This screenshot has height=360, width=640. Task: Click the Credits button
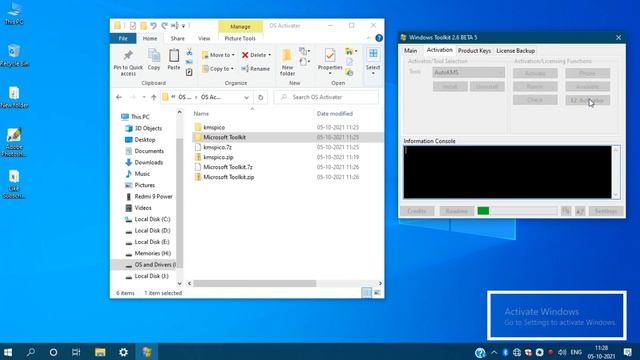[x=417, y=211]
